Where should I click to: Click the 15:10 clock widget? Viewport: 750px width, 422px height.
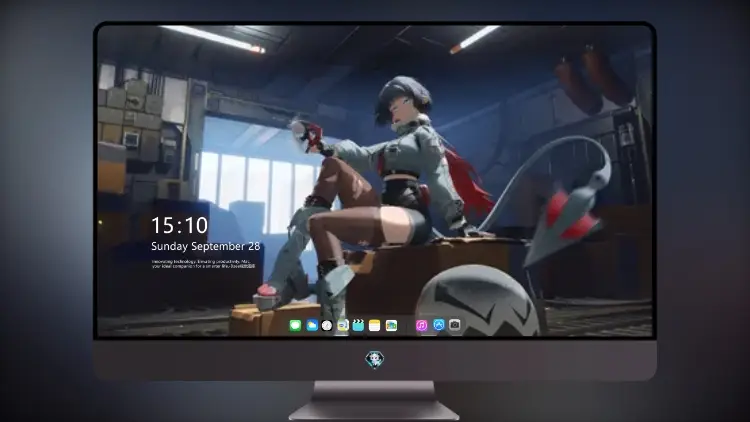179,225
